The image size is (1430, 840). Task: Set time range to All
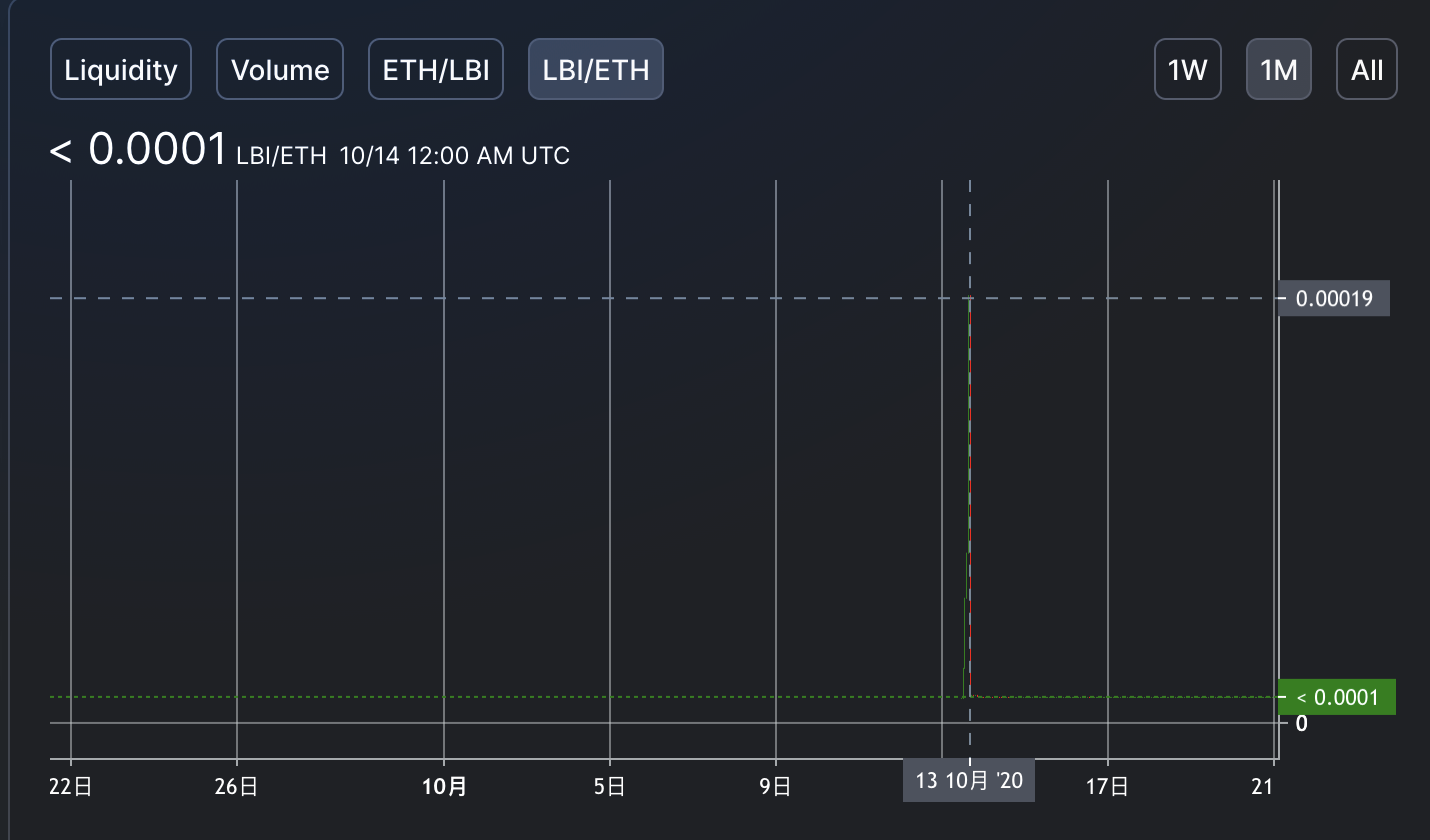[x=1367, y=69]
